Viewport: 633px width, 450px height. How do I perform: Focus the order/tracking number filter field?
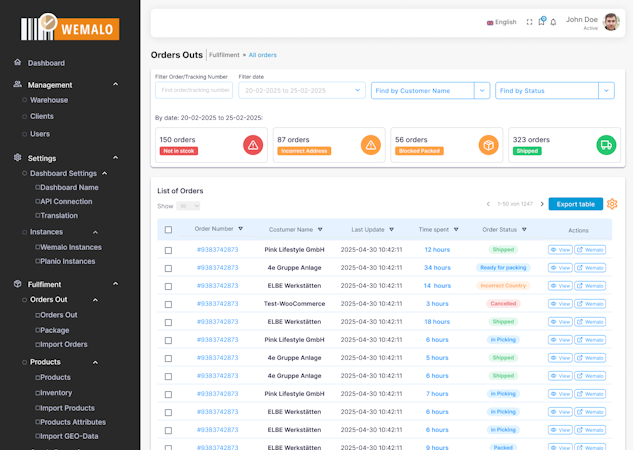194,90
